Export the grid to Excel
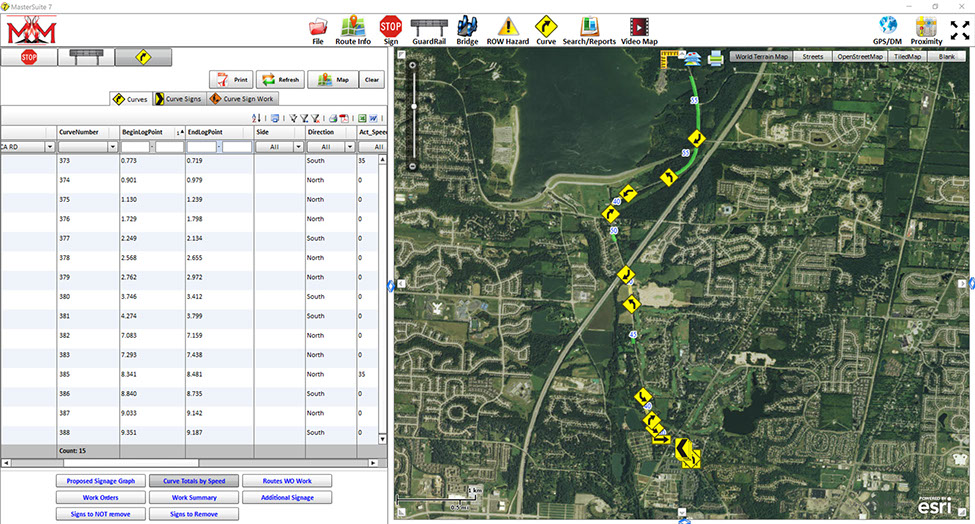 (x=360, y=118)
